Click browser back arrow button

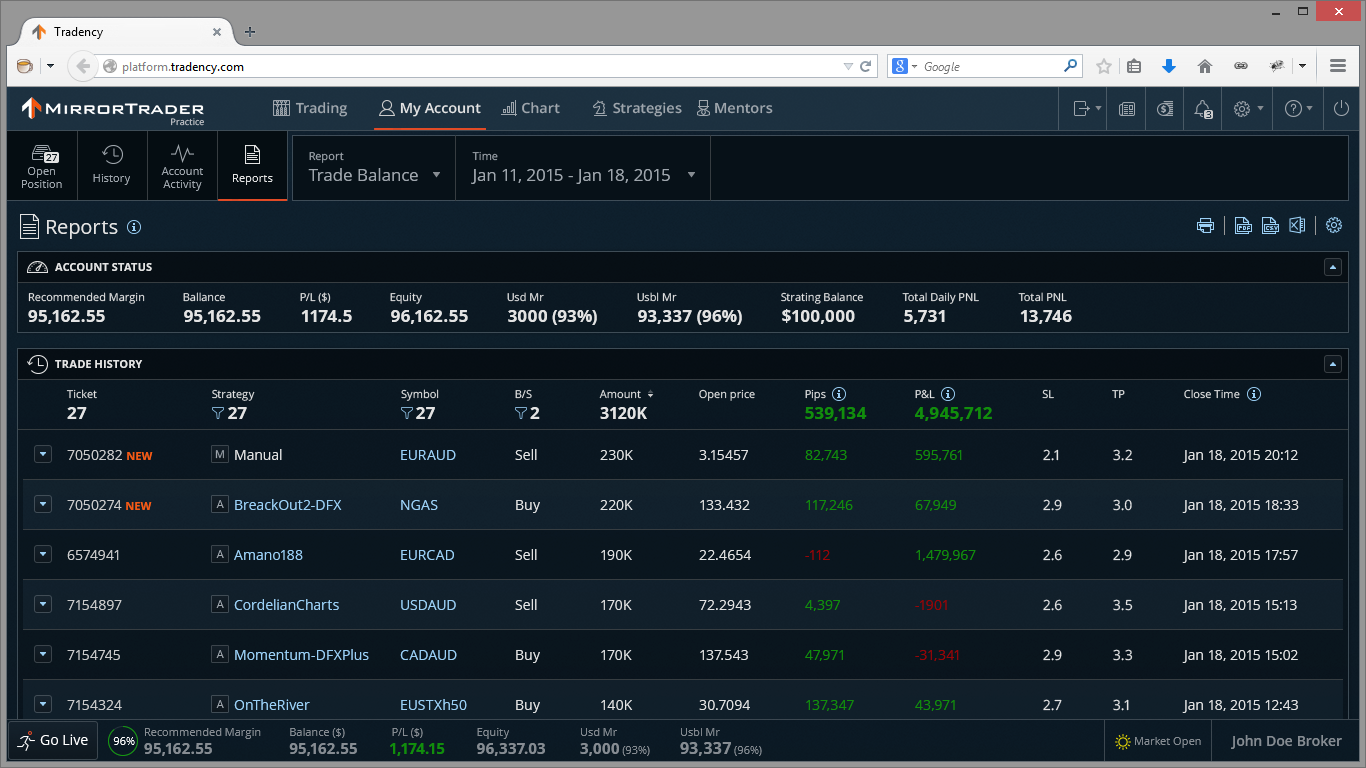pos(83,67)
